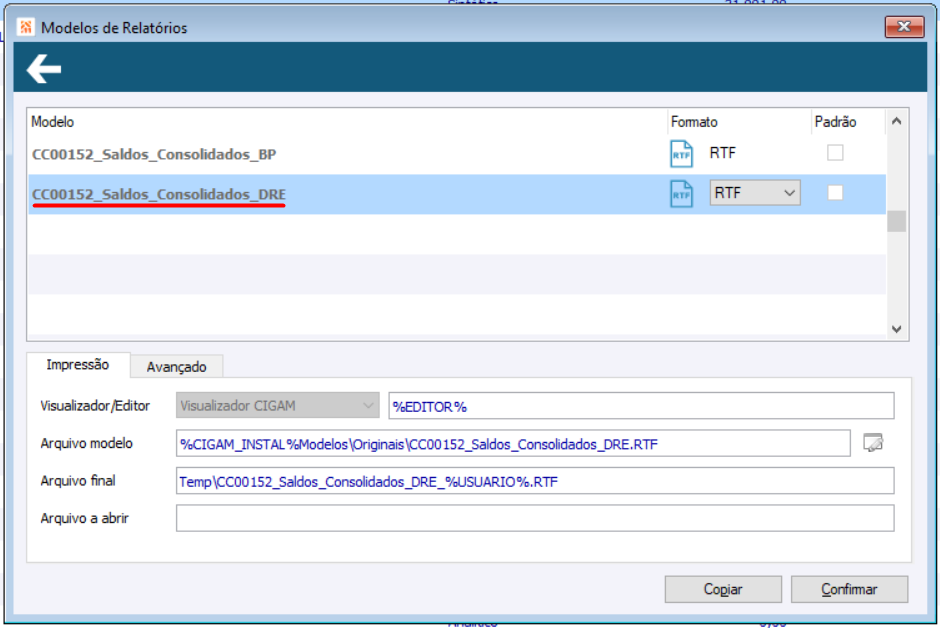Click the Arquivo a abrir field
The image size is (940, 628).
535,518
